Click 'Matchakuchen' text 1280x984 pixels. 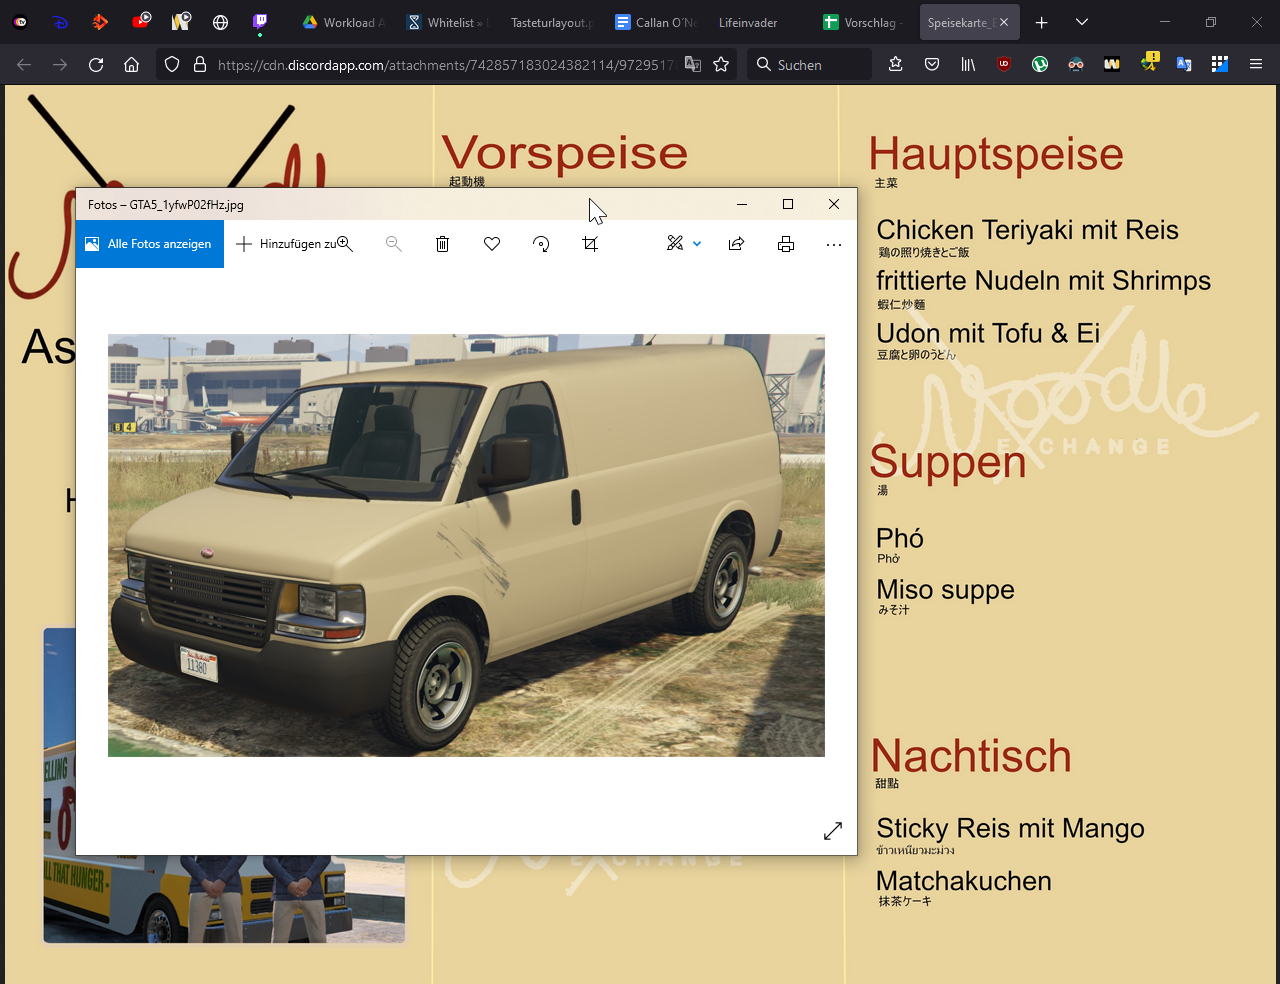pos(964,881)
